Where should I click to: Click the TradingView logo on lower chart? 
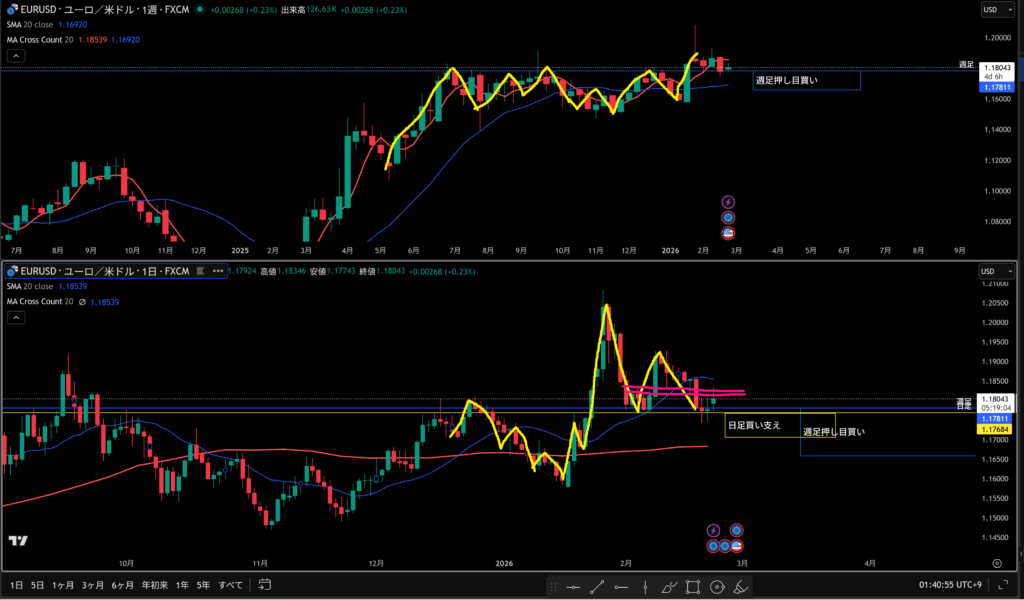tap(17, 541)
